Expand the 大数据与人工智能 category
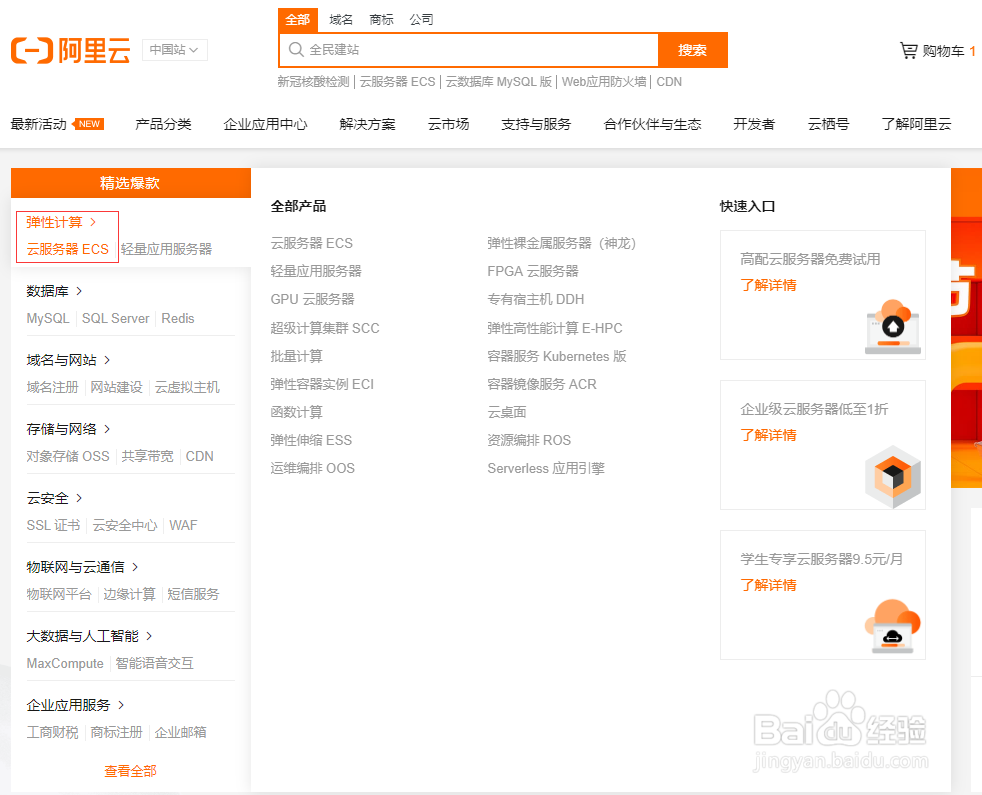Screen dimensions: 982x795 coord(90,636)
